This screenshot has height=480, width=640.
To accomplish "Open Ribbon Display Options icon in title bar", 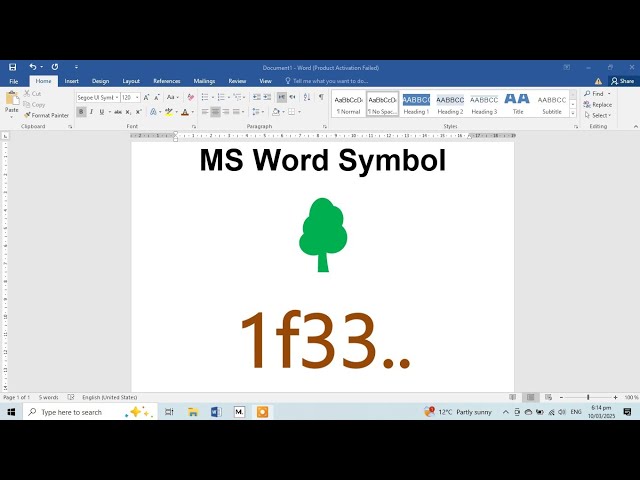I will [x=567, y=67].
